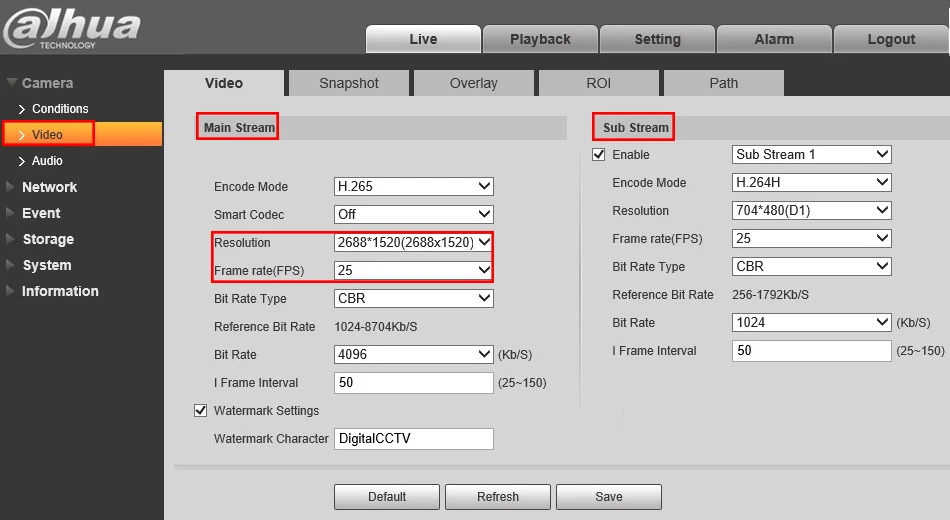
Task: Switch to the Snapshot sub-tab
Action: [x=349, y=83]
